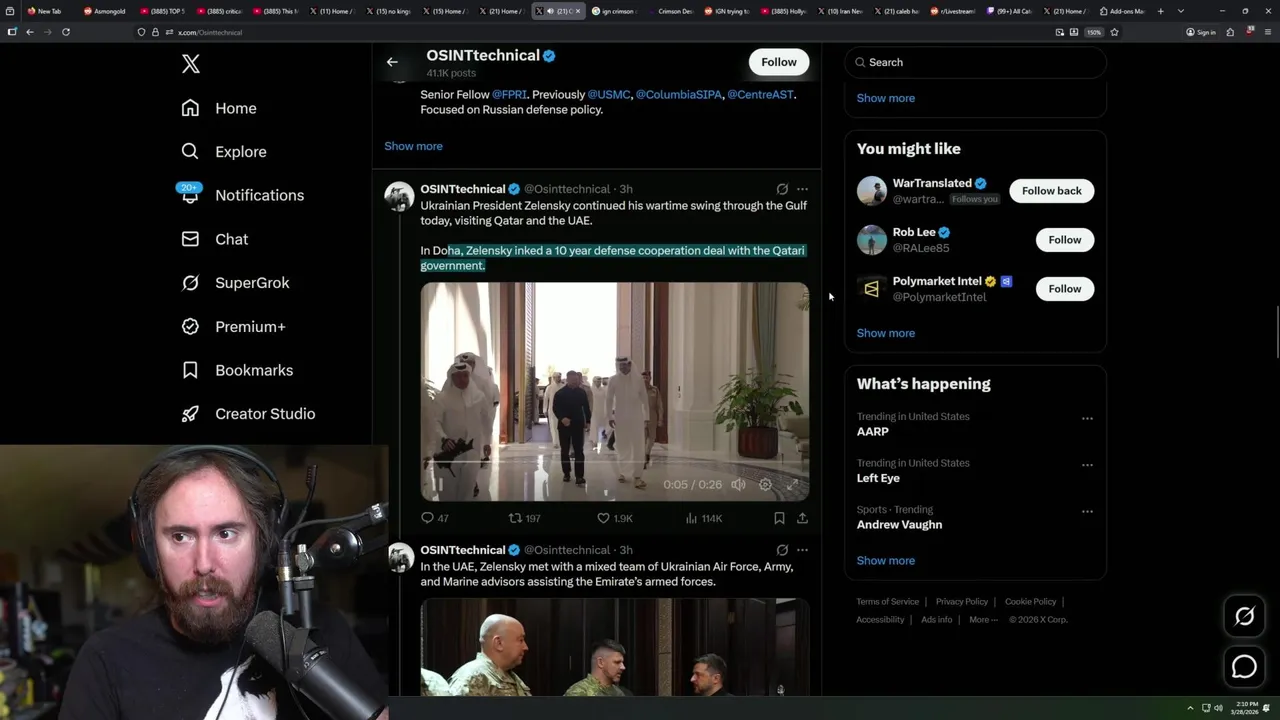Open more options on UAE advisors post
The width and height of the screenshot is (1280, 720).
[802, 550]
